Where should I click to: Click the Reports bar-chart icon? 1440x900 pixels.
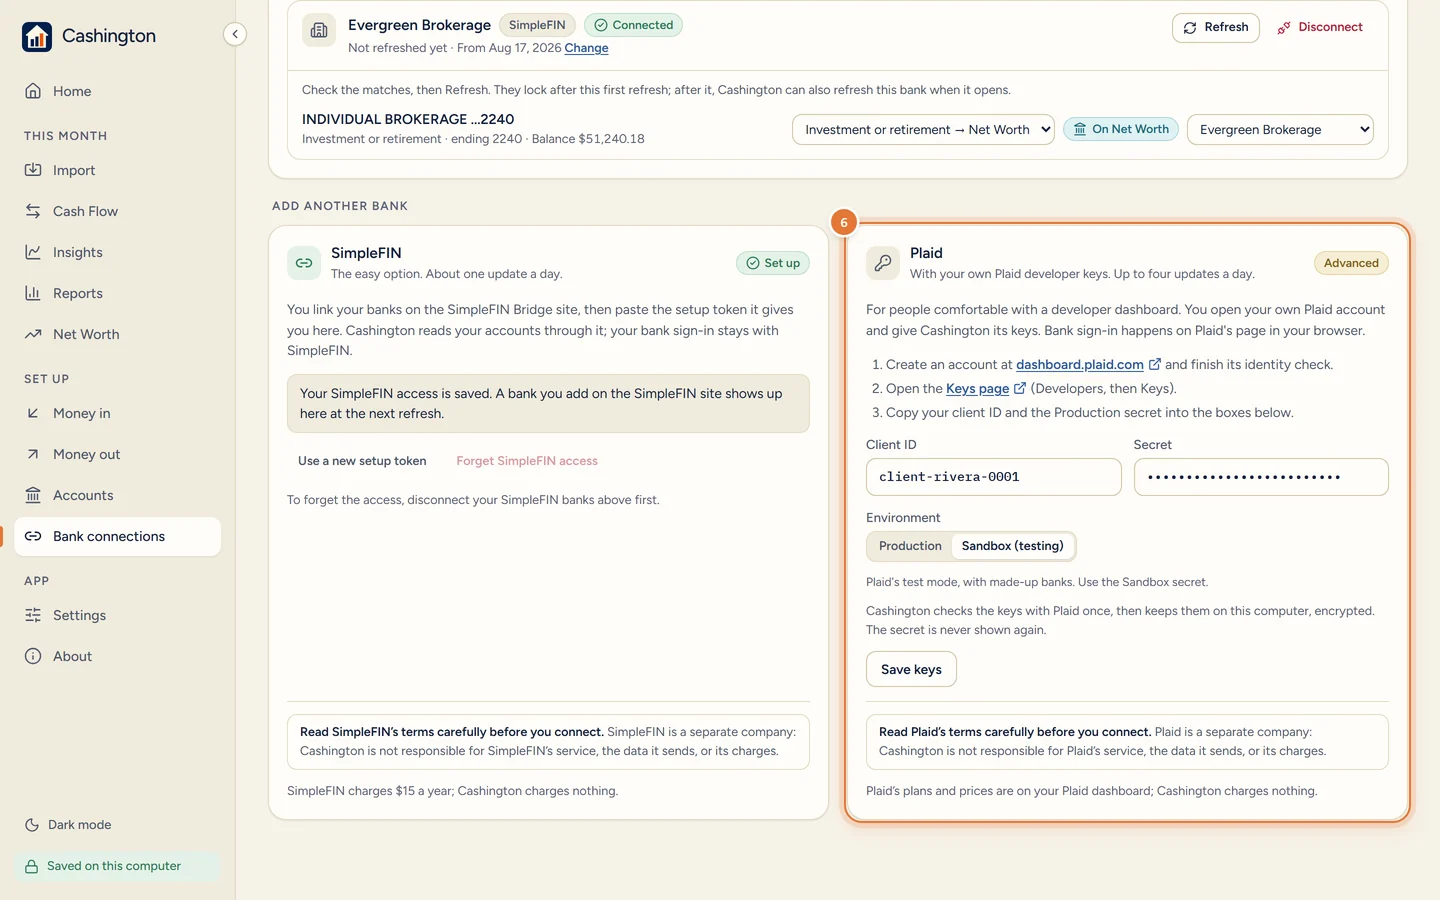33,293
